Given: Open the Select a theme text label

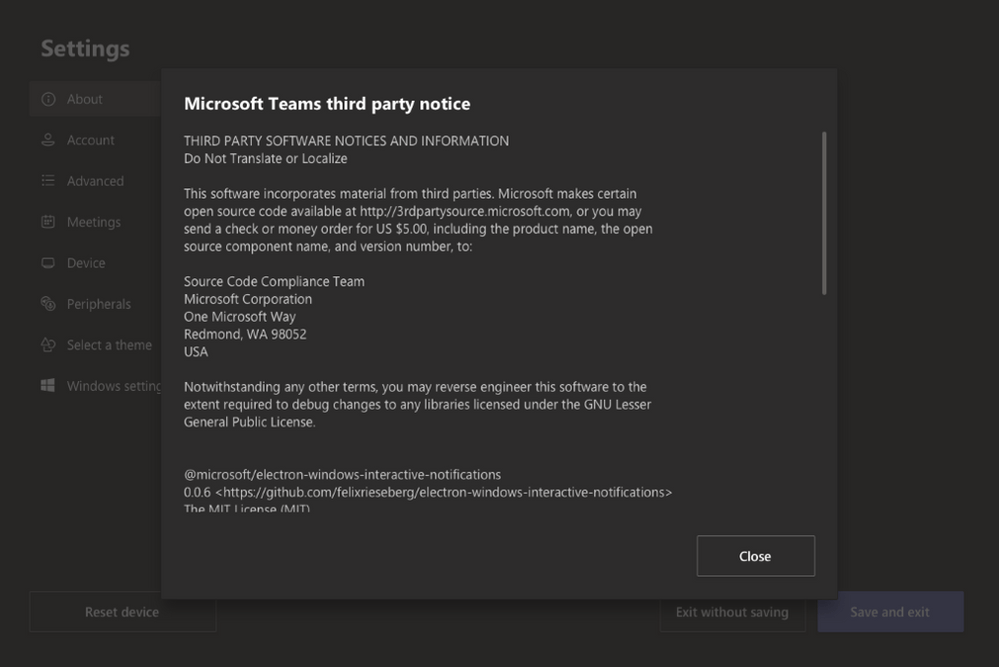Looking at the screenshot, I should point(109,345).
